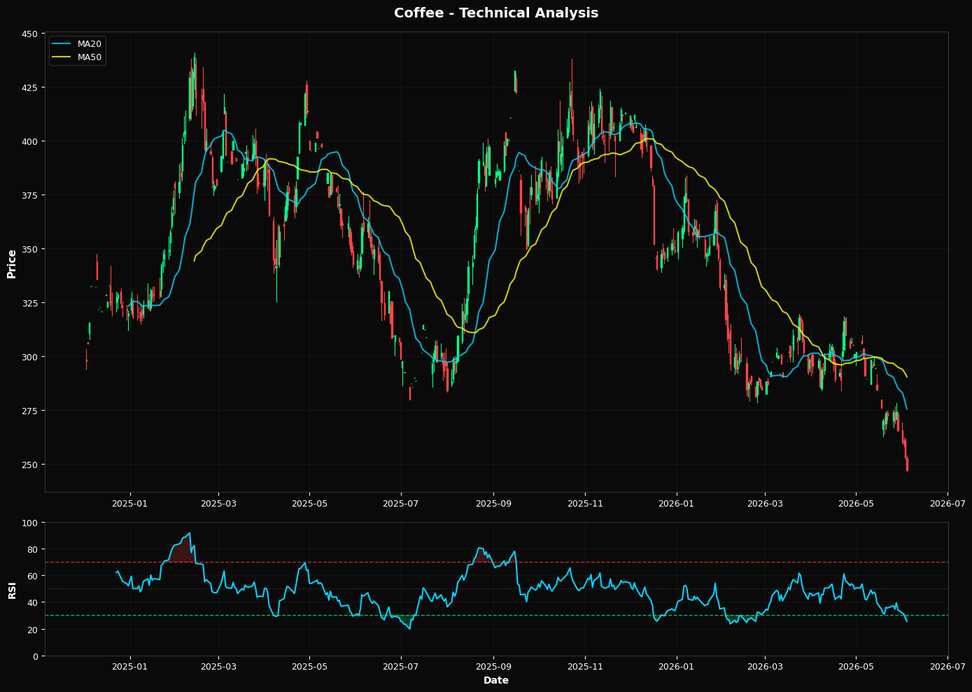Click the 2025-03 price chart date tick
Image resolution: width=972 pixels, height=692 pixels.
click(x=218, y=503)
